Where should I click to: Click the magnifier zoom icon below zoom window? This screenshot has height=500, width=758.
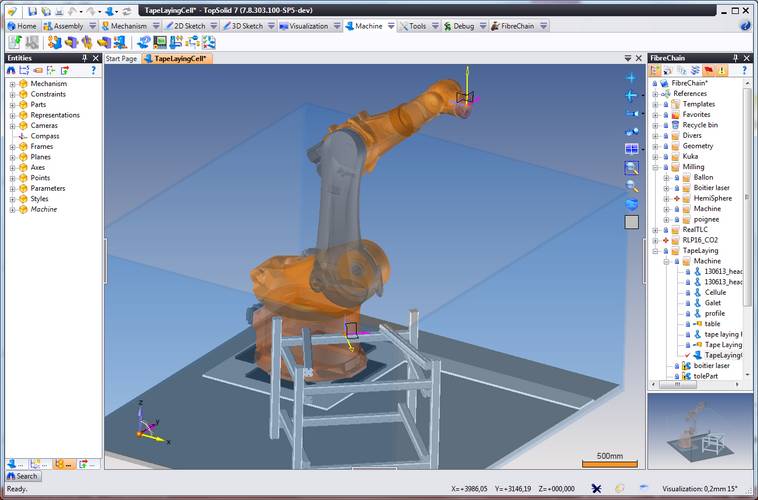tap(631, 186)
